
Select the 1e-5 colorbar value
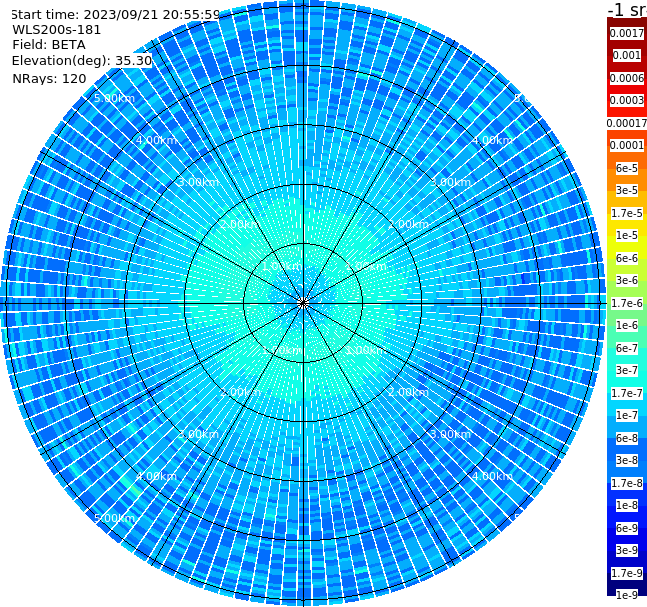pos(626,235)
